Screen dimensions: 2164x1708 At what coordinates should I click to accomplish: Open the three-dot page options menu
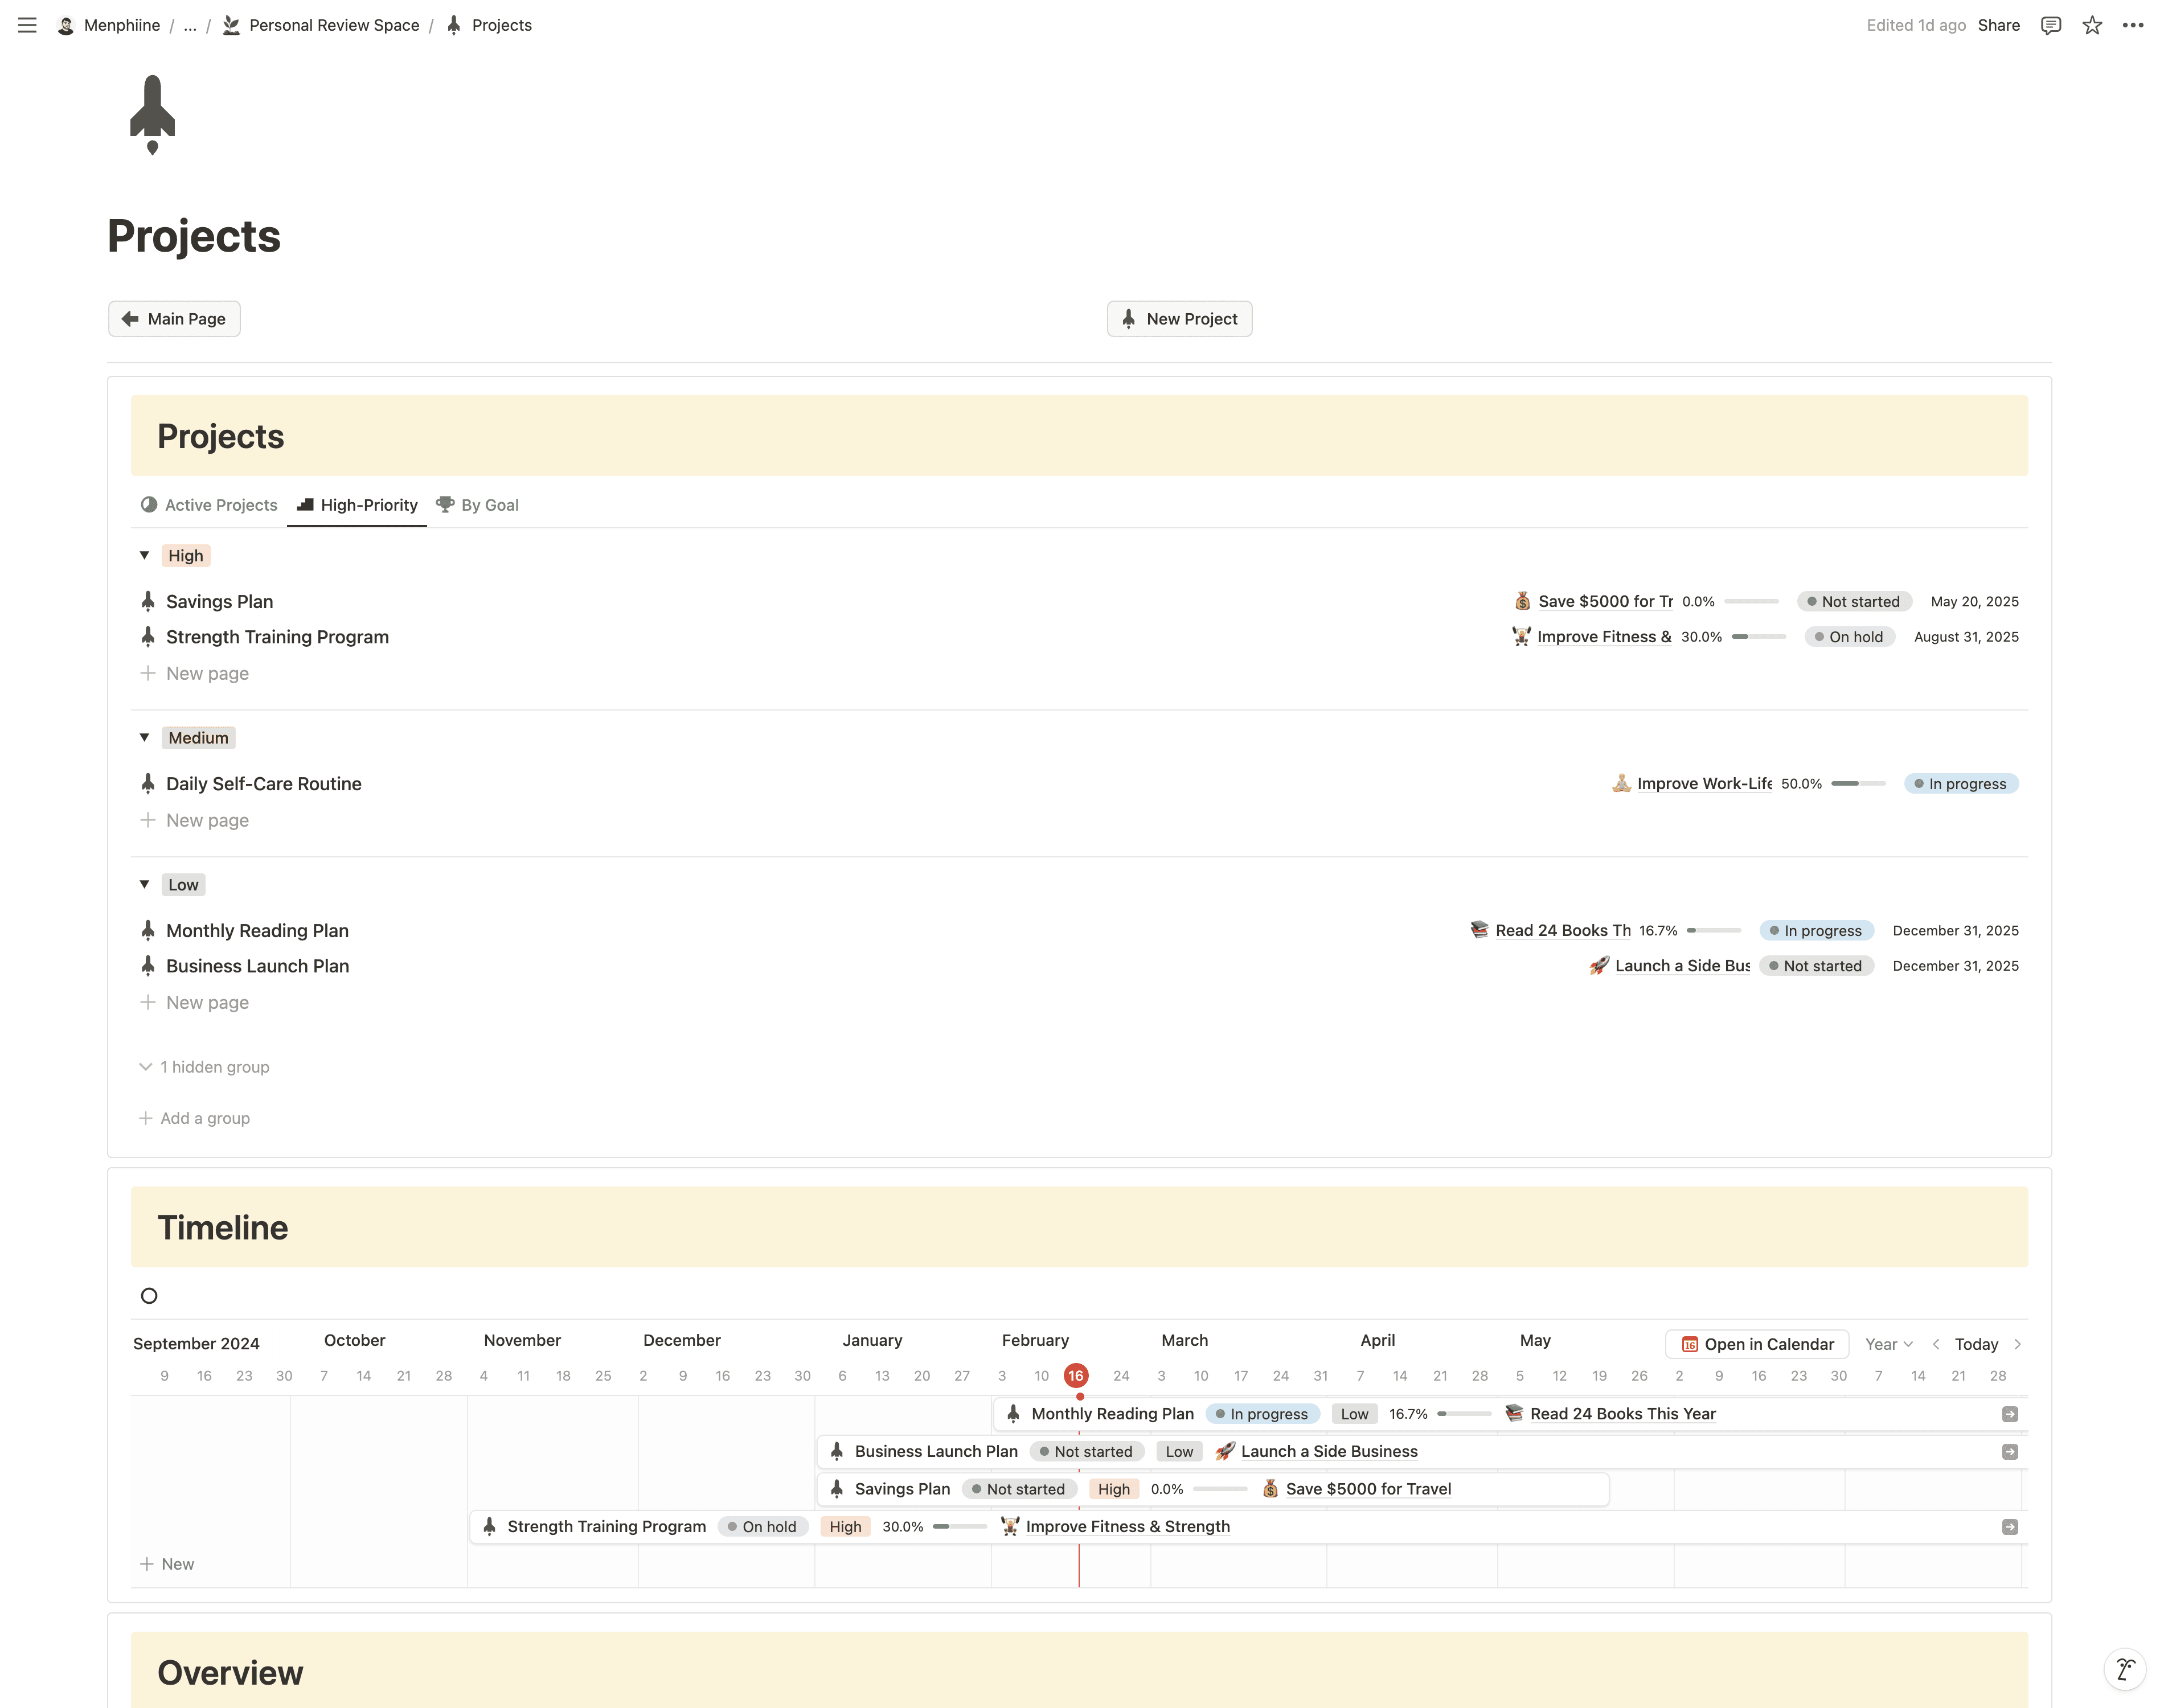(2133, 25)
